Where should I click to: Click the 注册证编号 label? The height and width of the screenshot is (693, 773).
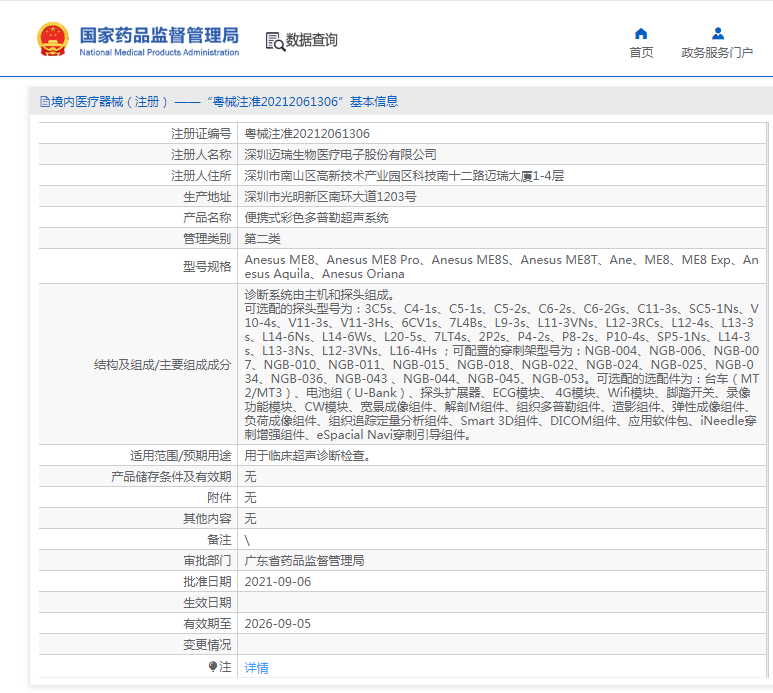pos(201,134)
